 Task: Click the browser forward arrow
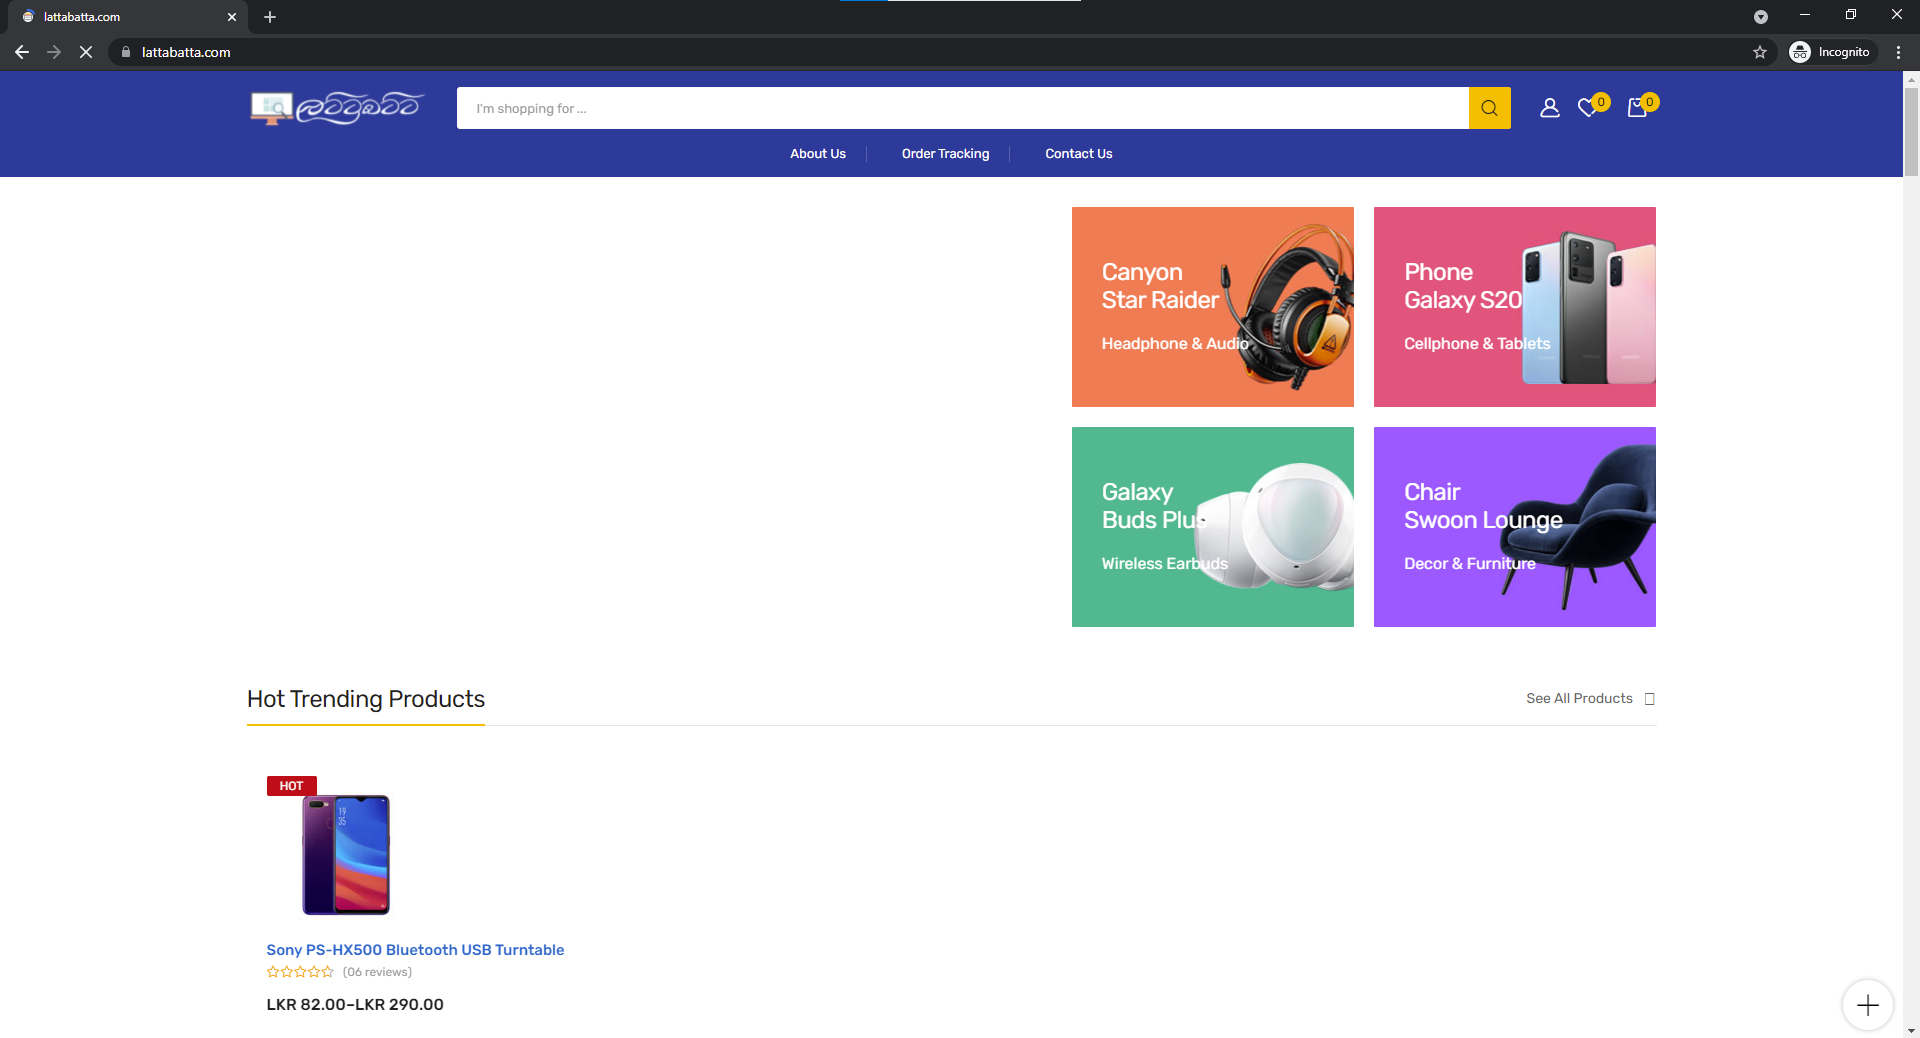click(x=54, y=52)
